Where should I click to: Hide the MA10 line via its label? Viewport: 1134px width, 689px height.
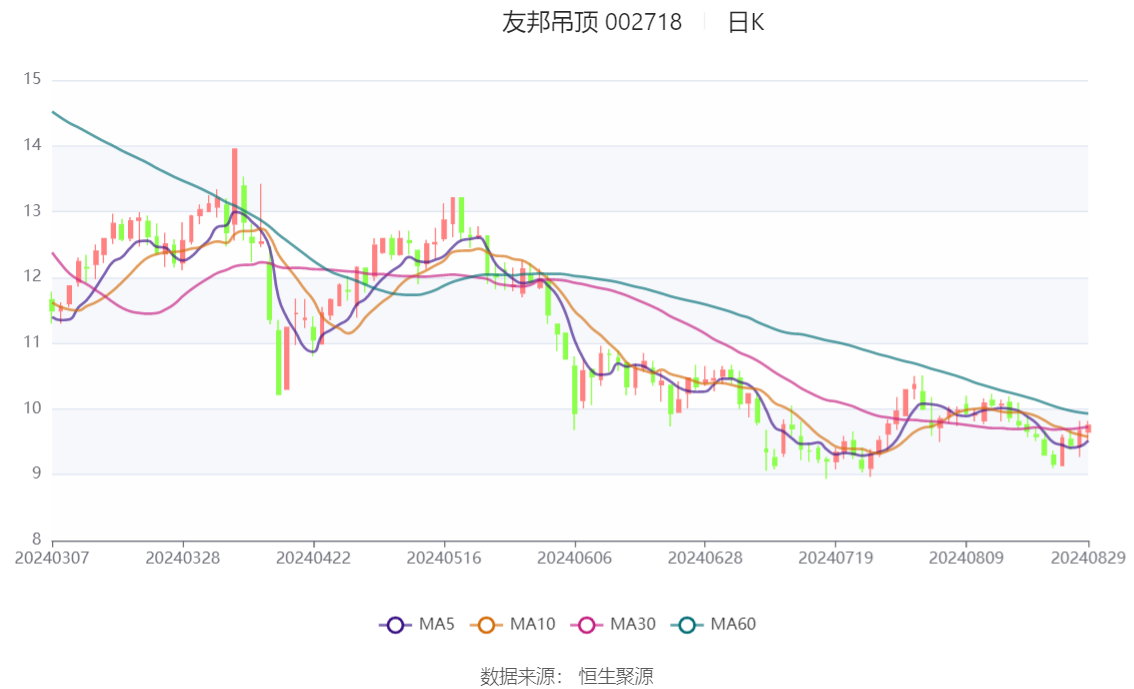[532, 624]
